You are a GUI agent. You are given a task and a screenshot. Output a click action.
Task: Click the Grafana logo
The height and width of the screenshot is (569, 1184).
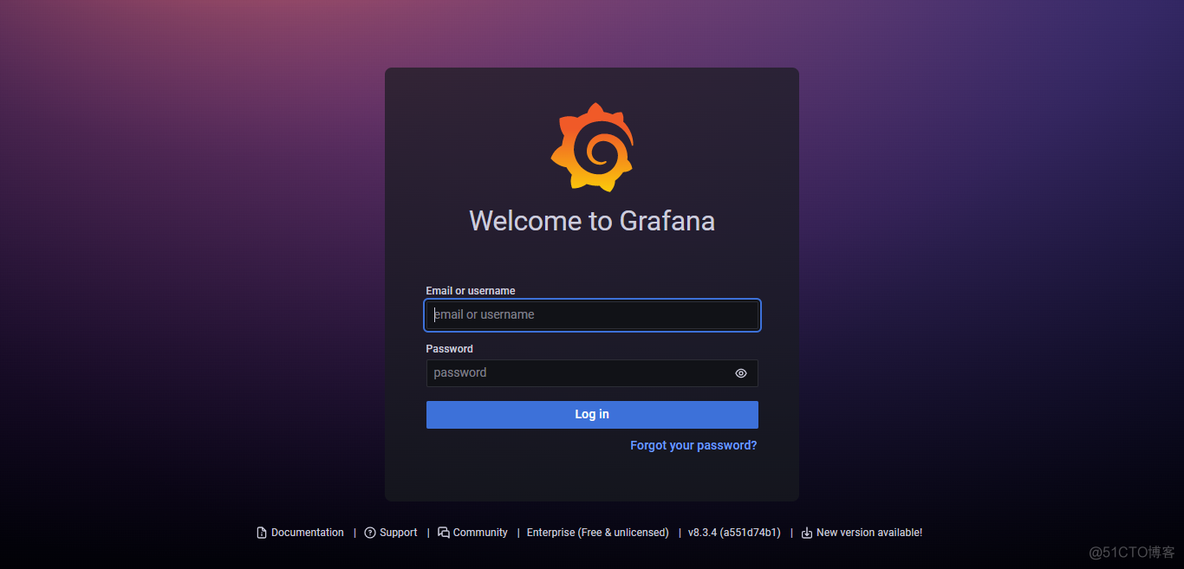click(592, 146)
